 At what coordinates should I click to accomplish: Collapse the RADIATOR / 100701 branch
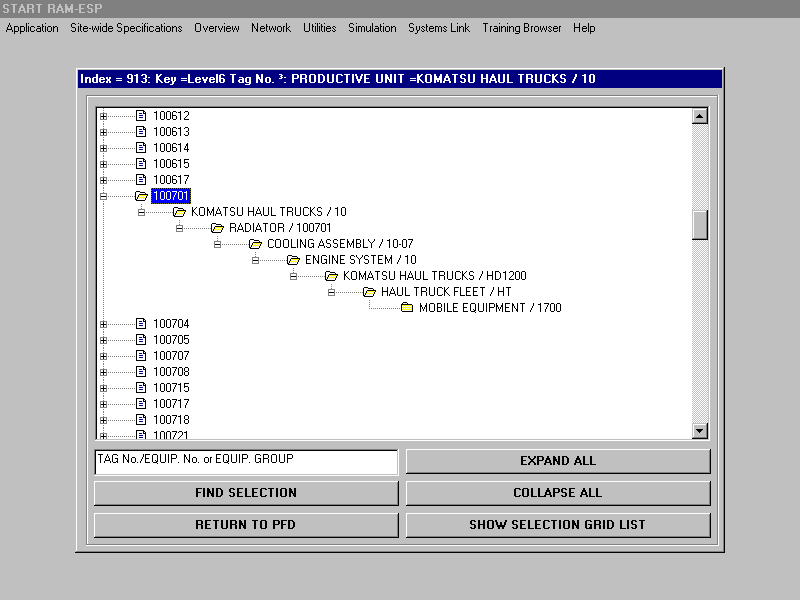pyautogui.click(x=180, y=228)
